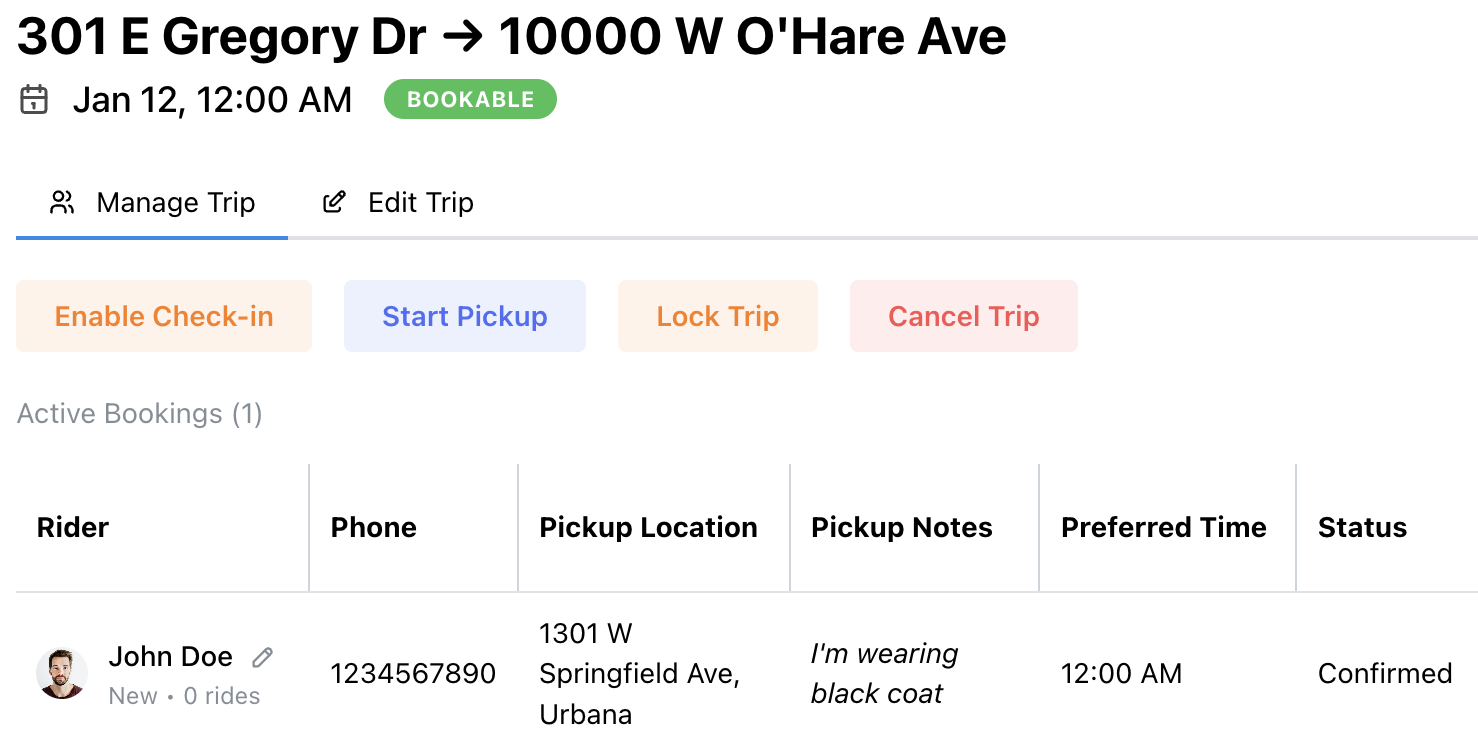
Task: Click the calendar icon beside the trip date
Action: pos(33,99)
